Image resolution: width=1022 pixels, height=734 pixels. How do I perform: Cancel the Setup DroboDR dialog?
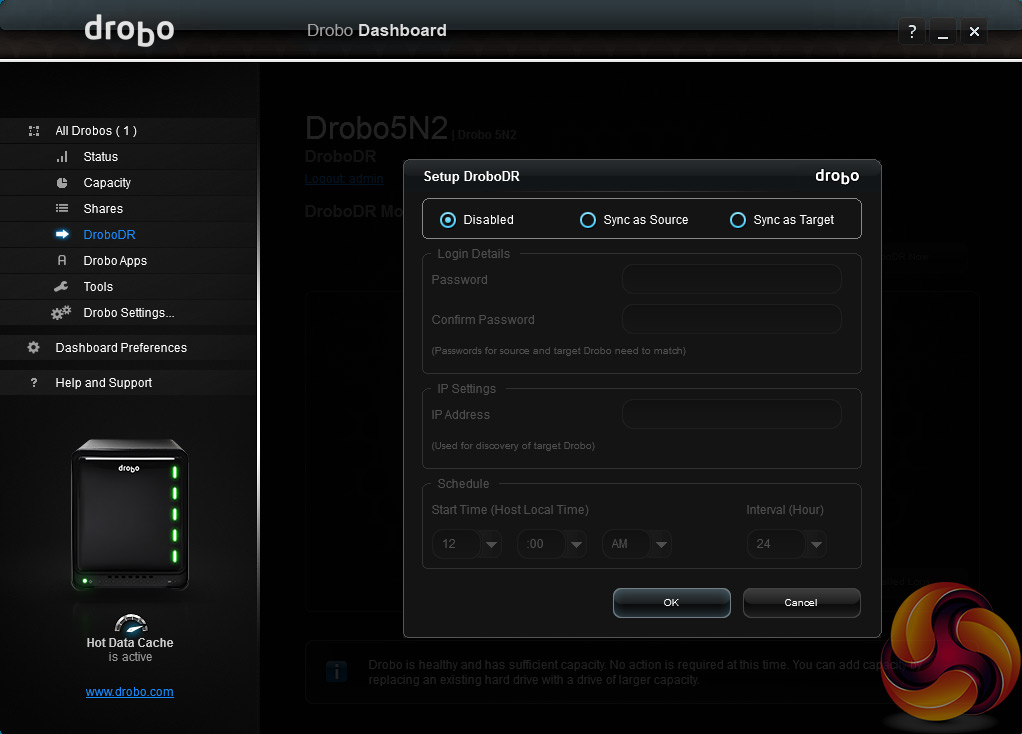[x=801, y=603]
